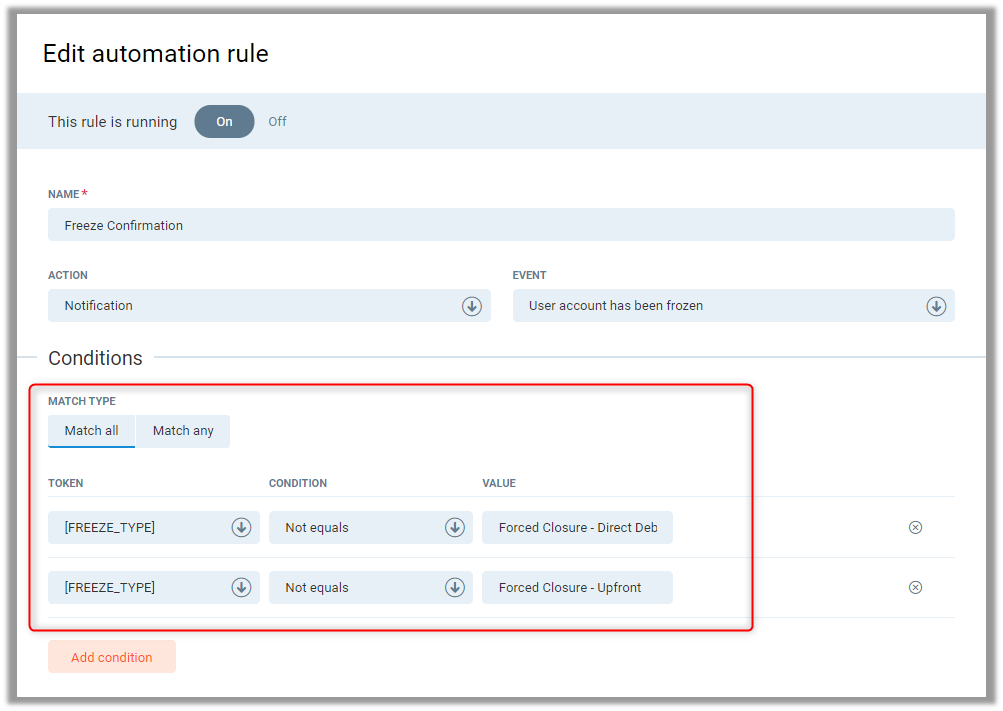Select the Match any tab

(x=183, y=431)
